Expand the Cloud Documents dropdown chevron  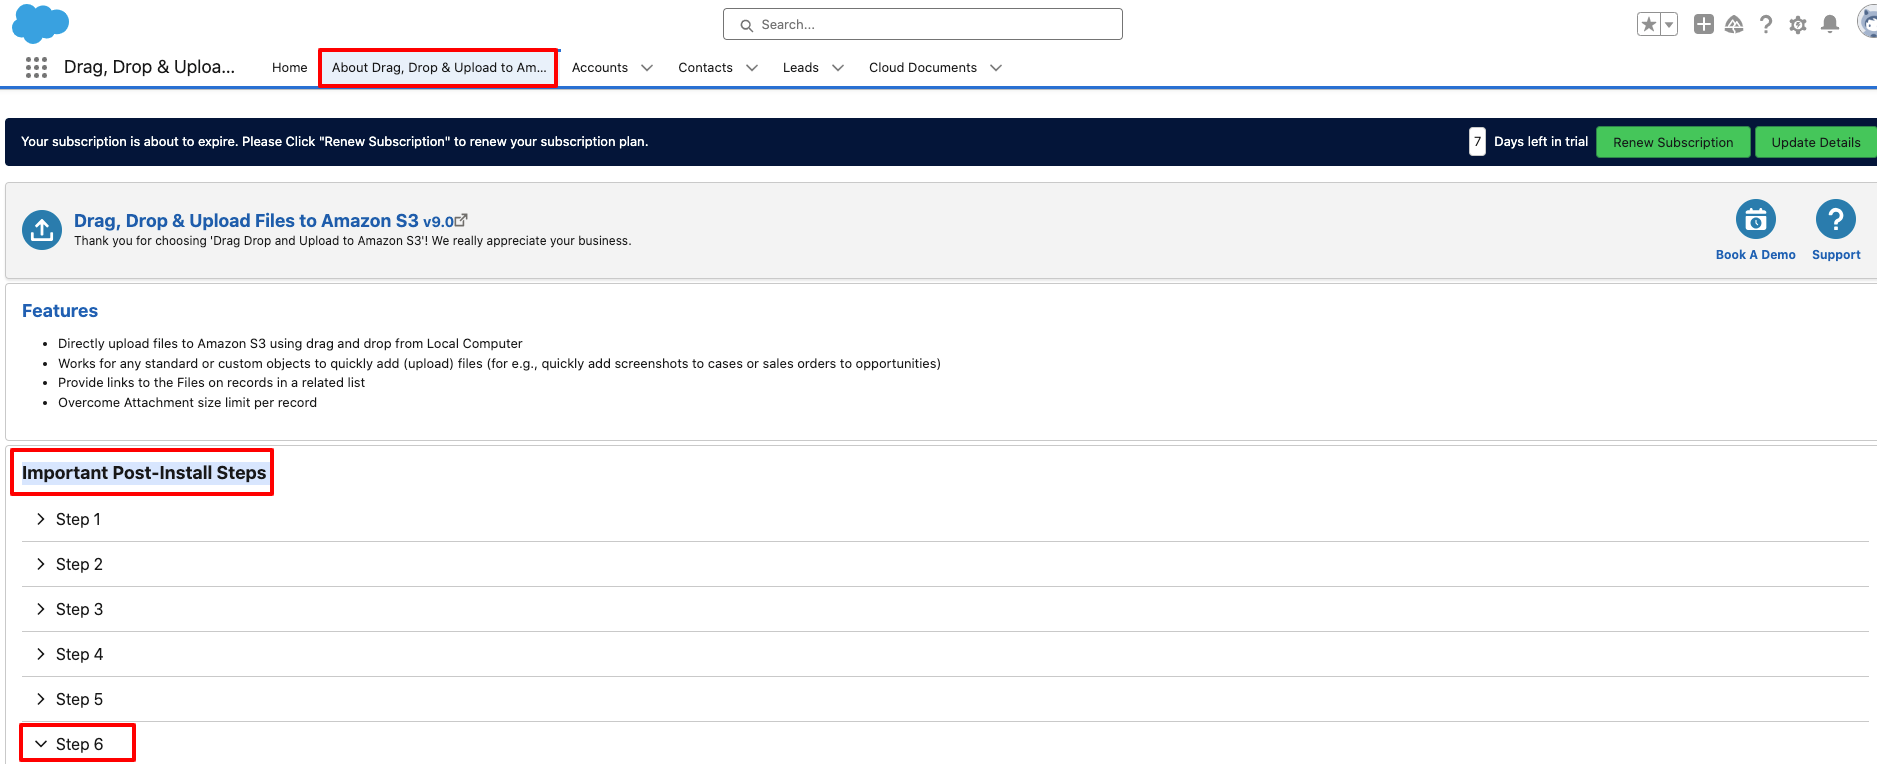[x=996, y=68]
